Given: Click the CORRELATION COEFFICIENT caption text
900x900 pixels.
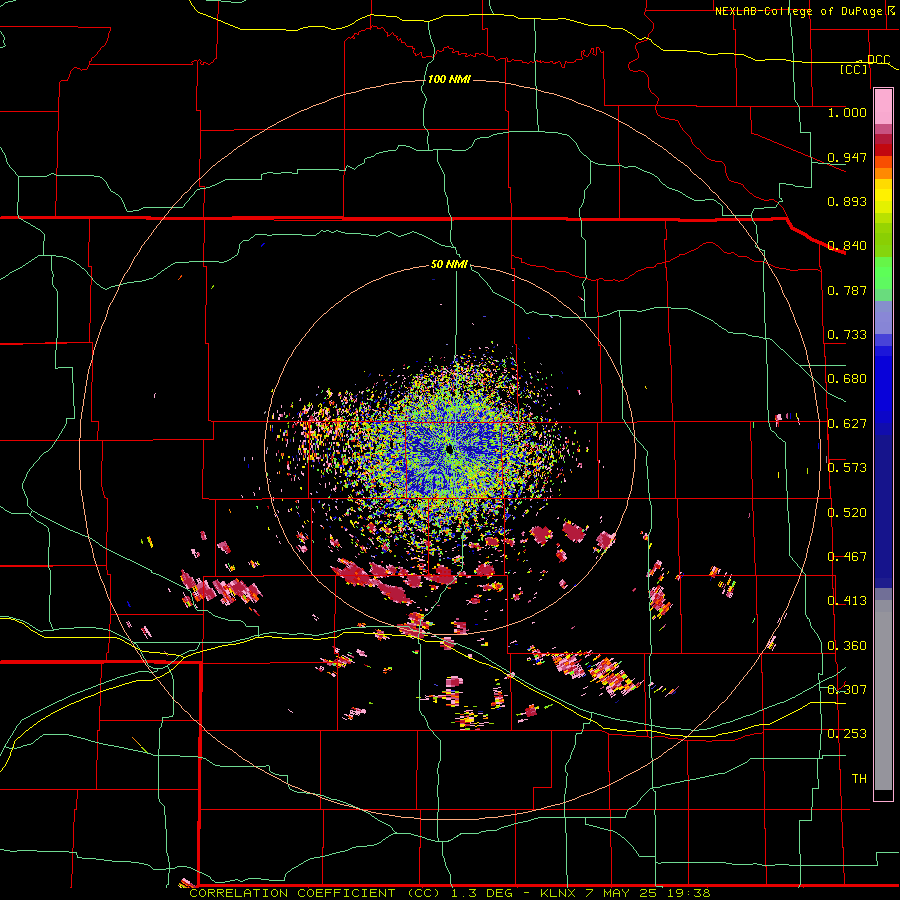Looking at the screenshot, I should tap(292, 893).
